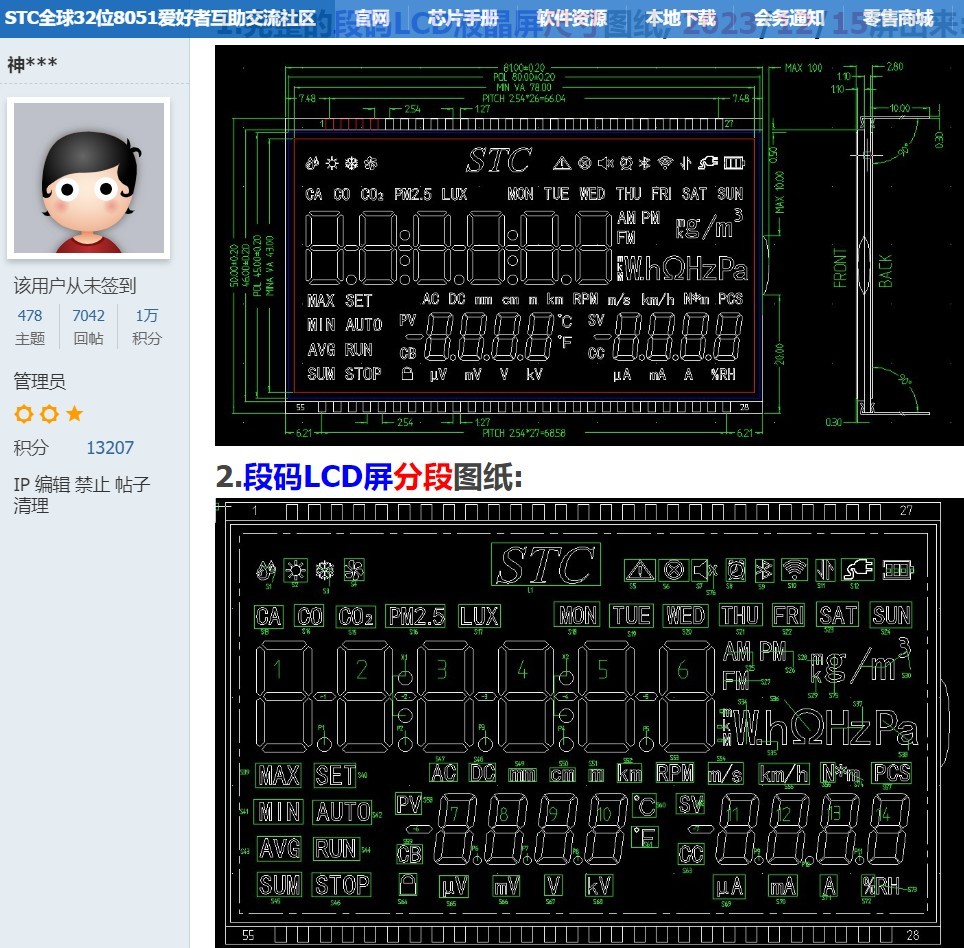Screen dimensions: 964x948
Task: Click the 管理员 user group link
Action: point(39,381)
